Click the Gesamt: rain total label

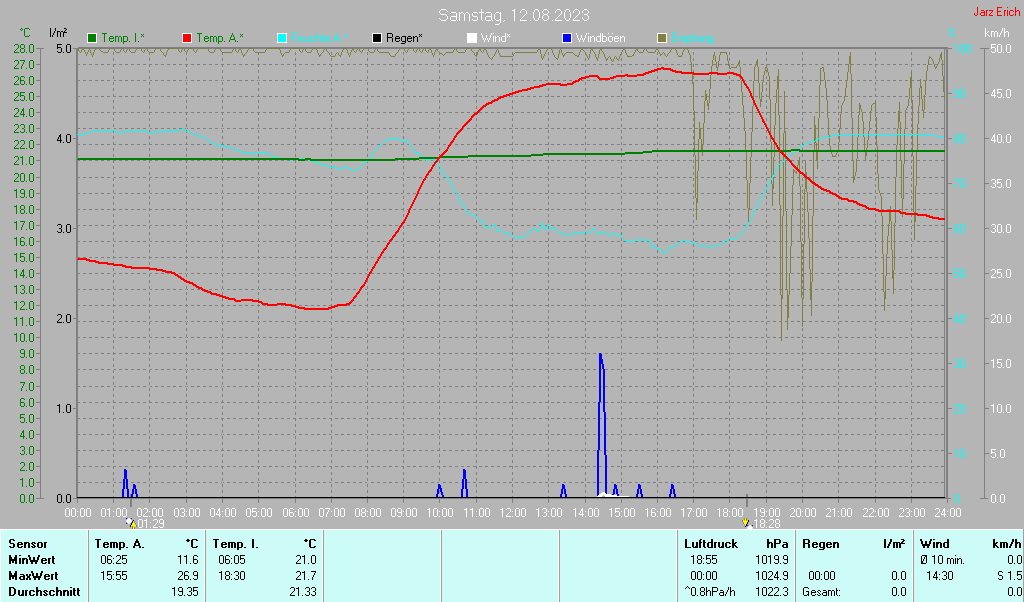point(822,592)
